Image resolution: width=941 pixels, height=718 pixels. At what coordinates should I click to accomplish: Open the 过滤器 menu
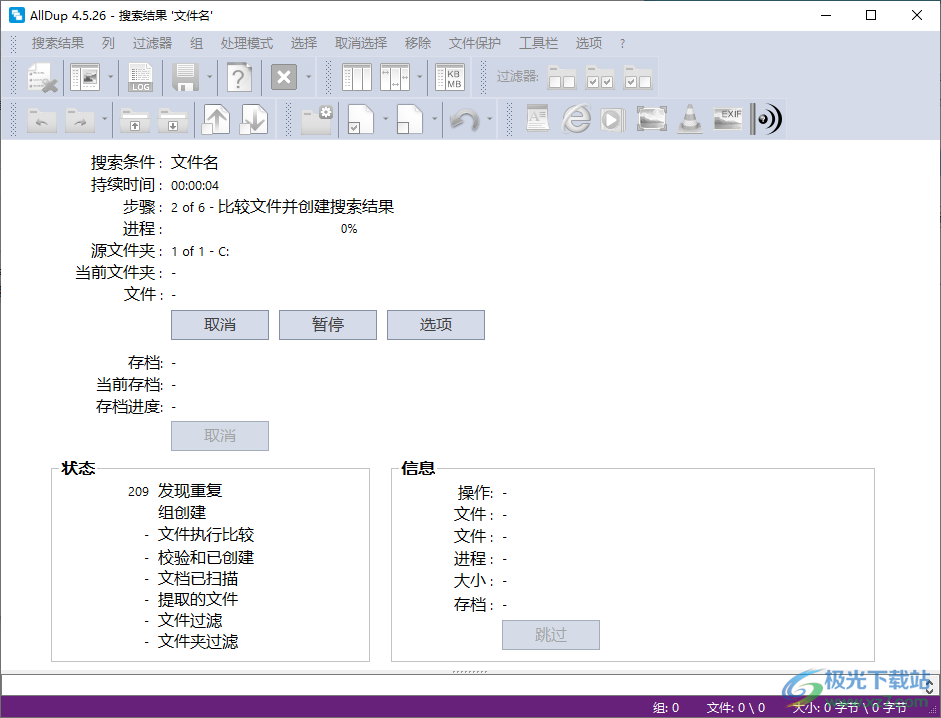pyautogui.click(x=152, y=43)
